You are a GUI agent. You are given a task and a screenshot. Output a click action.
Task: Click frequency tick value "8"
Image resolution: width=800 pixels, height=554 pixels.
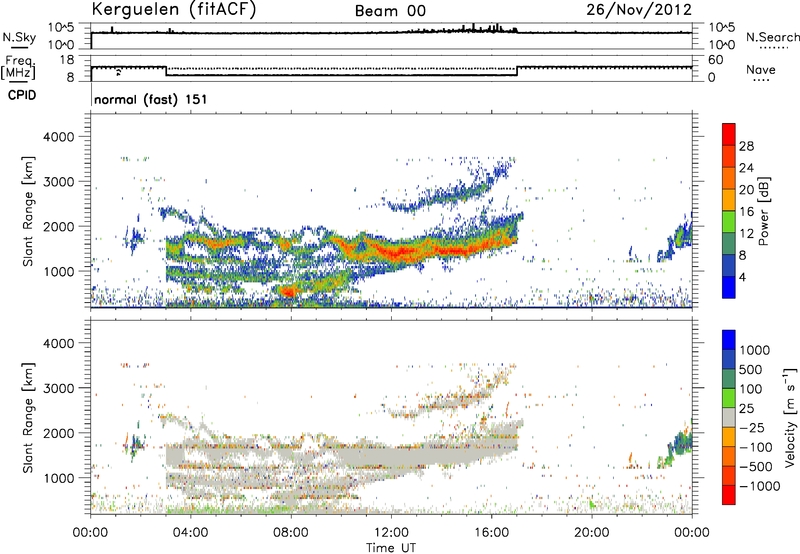point(70,77)
